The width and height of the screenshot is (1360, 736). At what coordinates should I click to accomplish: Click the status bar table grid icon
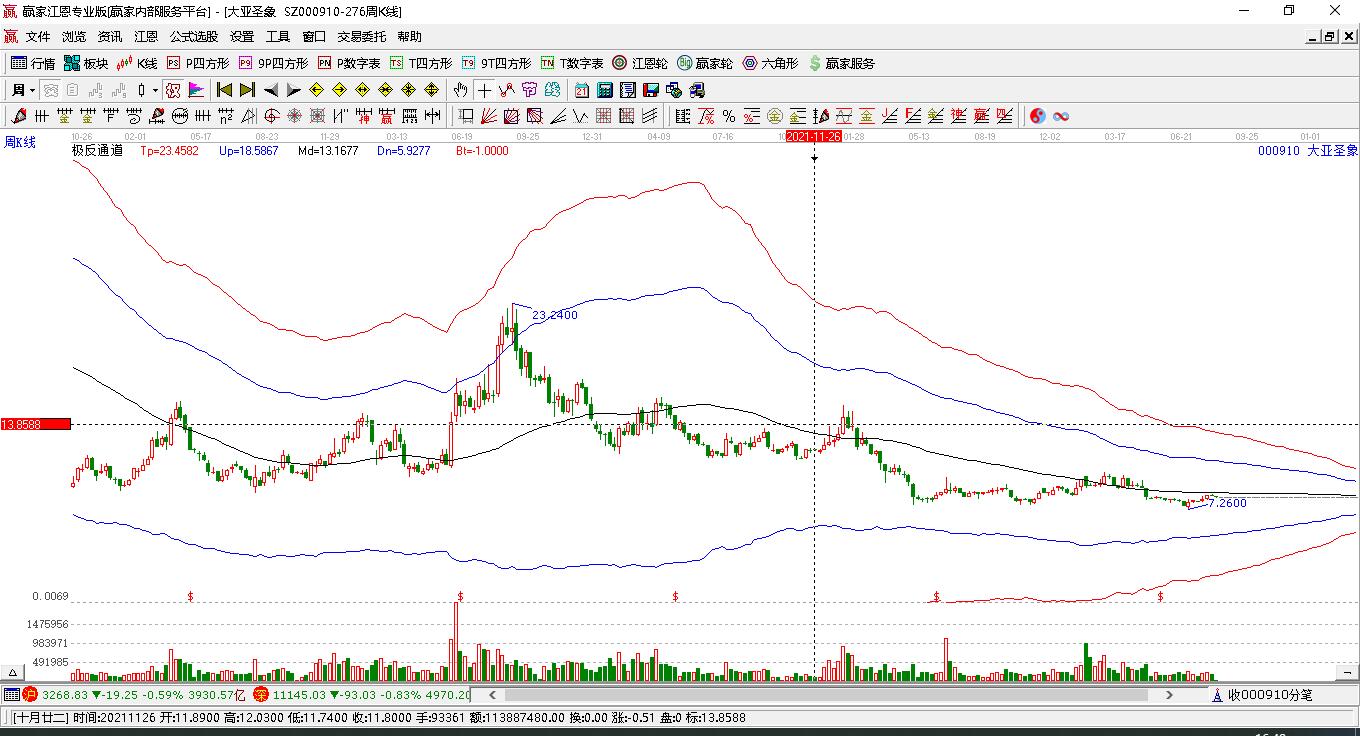[11, 695]
